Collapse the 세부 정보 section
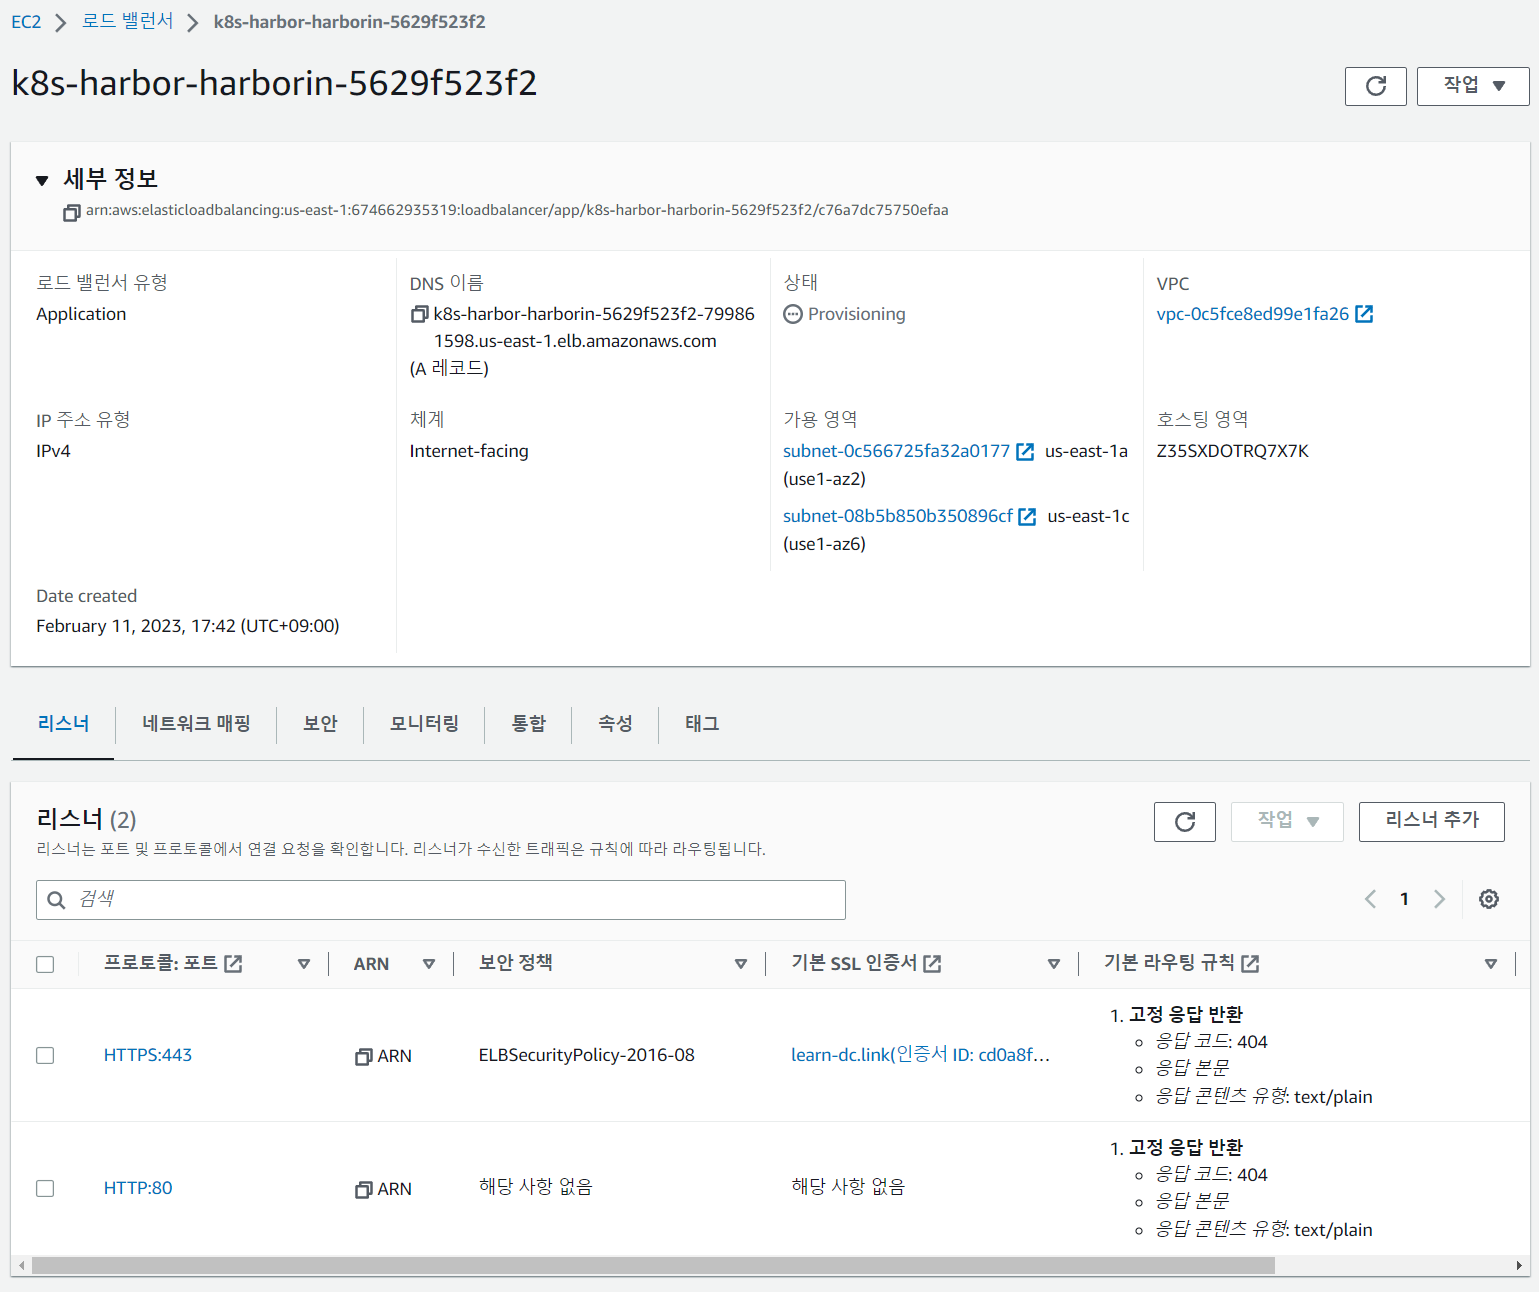Screen dimensions: 1539x1292 click(x=42, y=180)
